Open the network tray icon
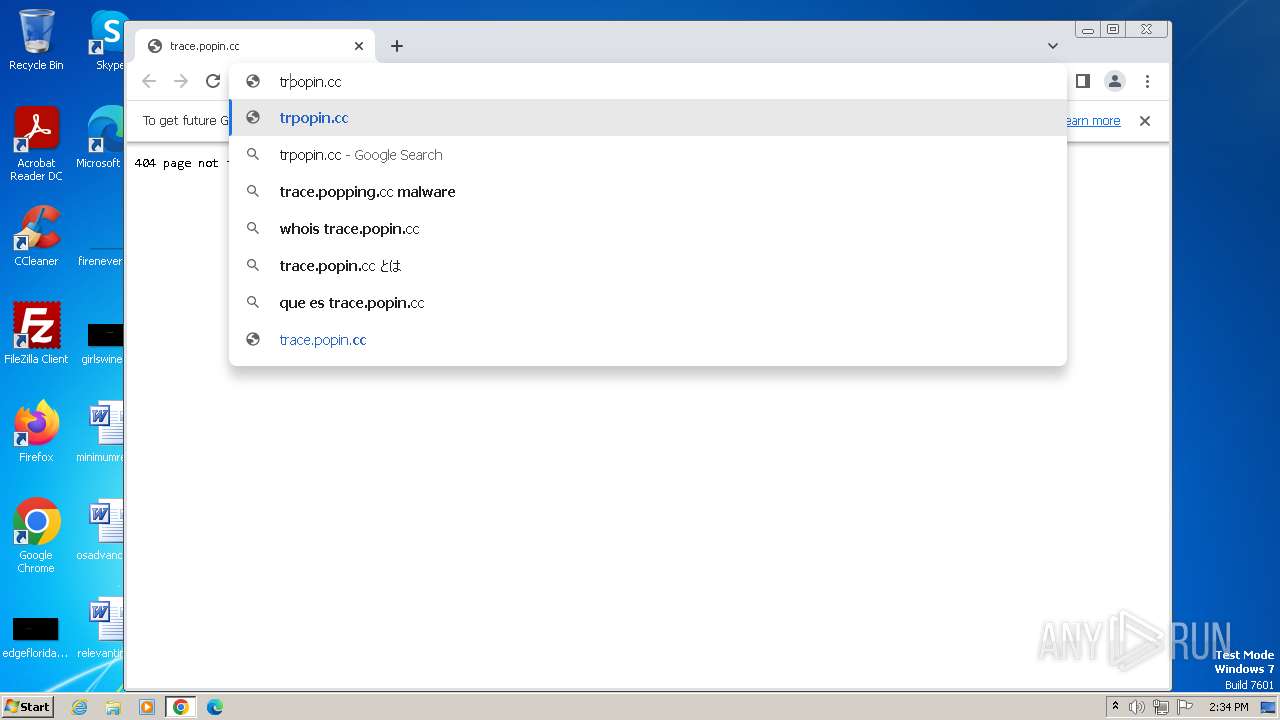This screenshot has width=1280, height=720. (x=1161, y=707)
